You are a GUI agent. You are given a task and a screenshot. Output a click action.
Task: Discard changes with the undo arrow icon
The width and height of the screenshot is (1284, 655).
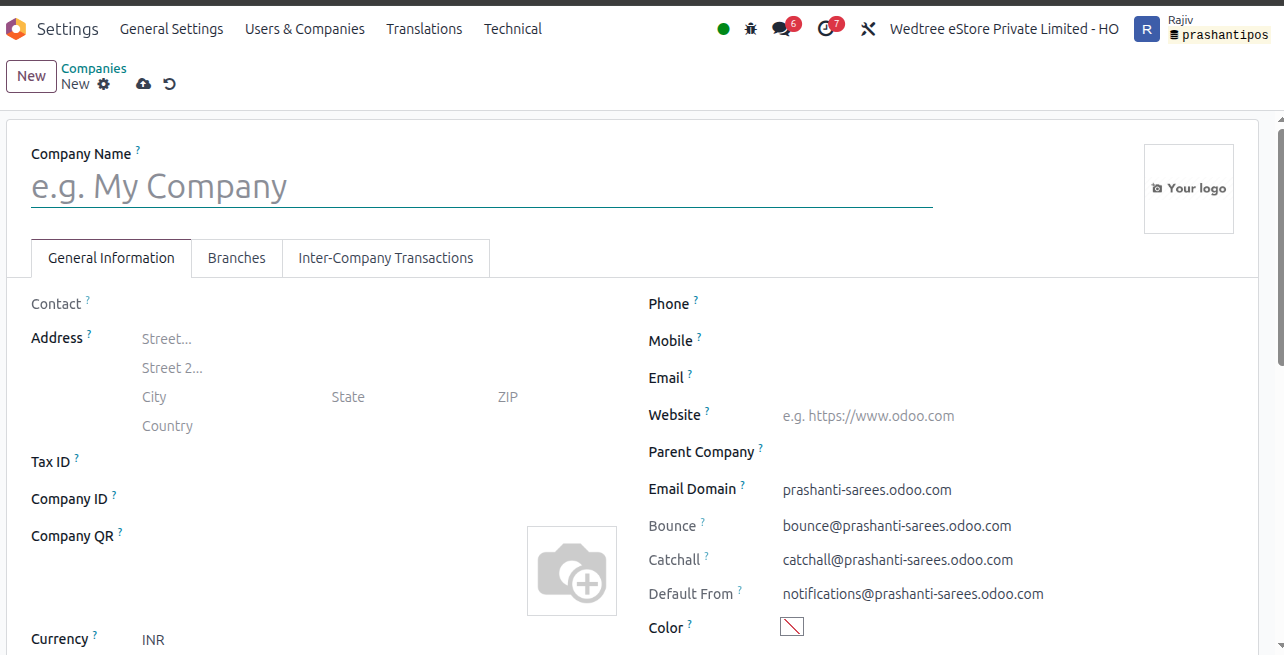pos(169,84)
